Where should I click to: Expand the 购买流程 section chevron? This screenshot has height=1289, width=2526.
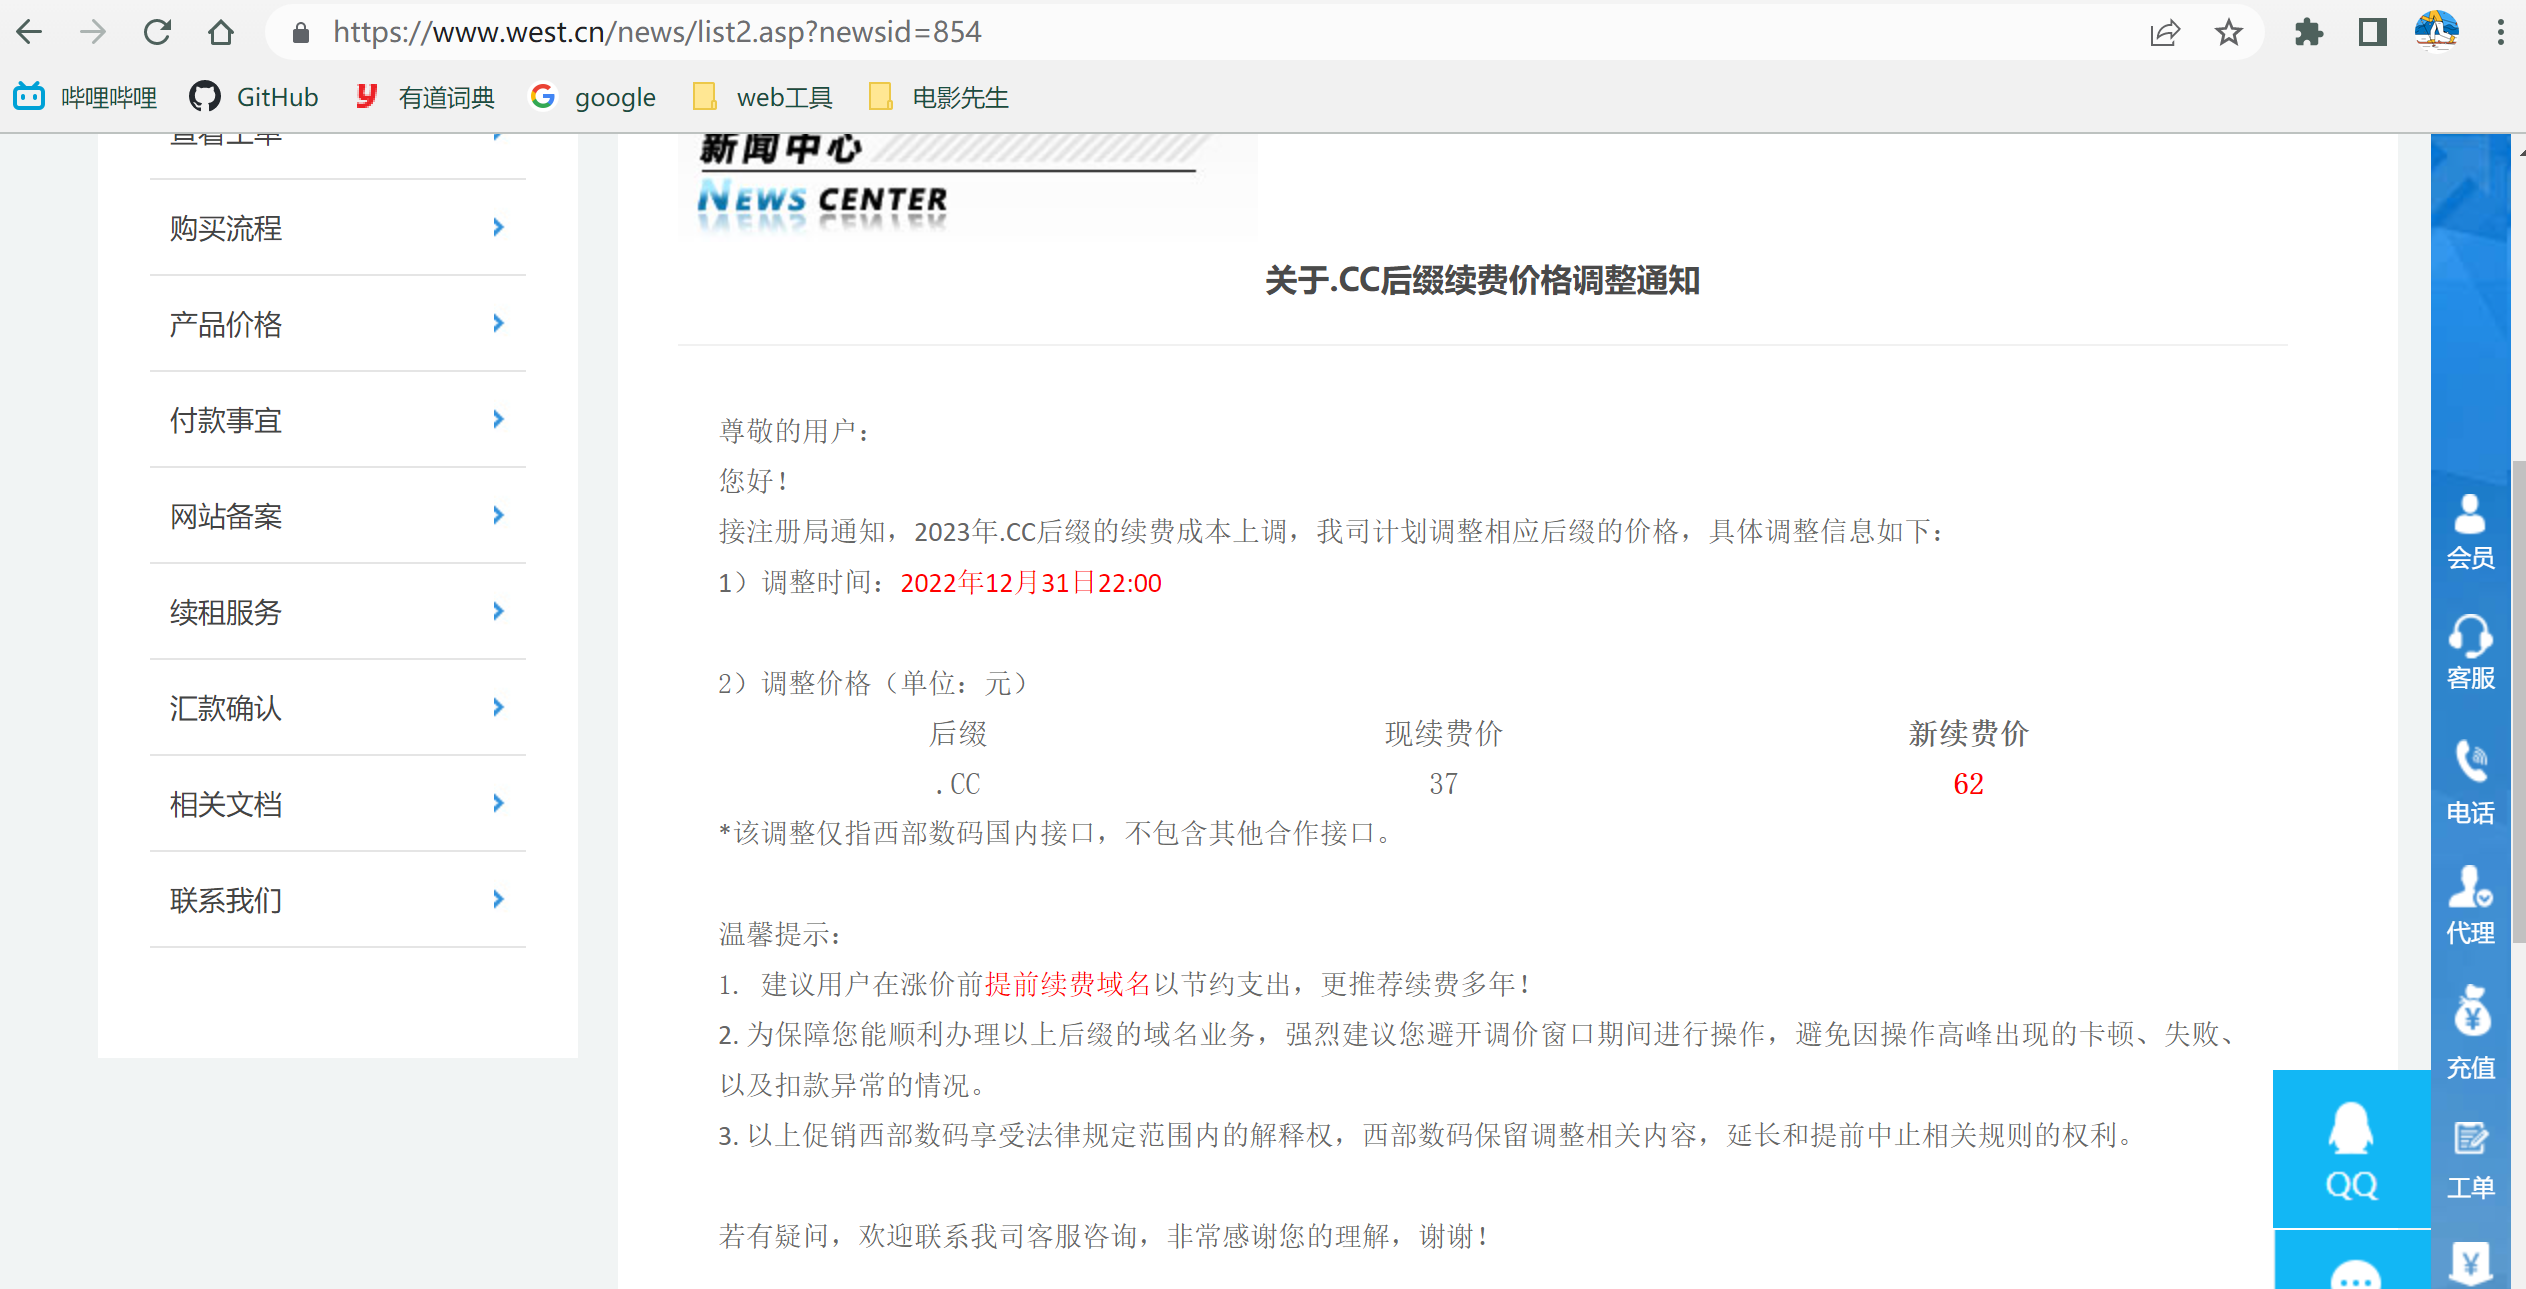click(497, 227)
